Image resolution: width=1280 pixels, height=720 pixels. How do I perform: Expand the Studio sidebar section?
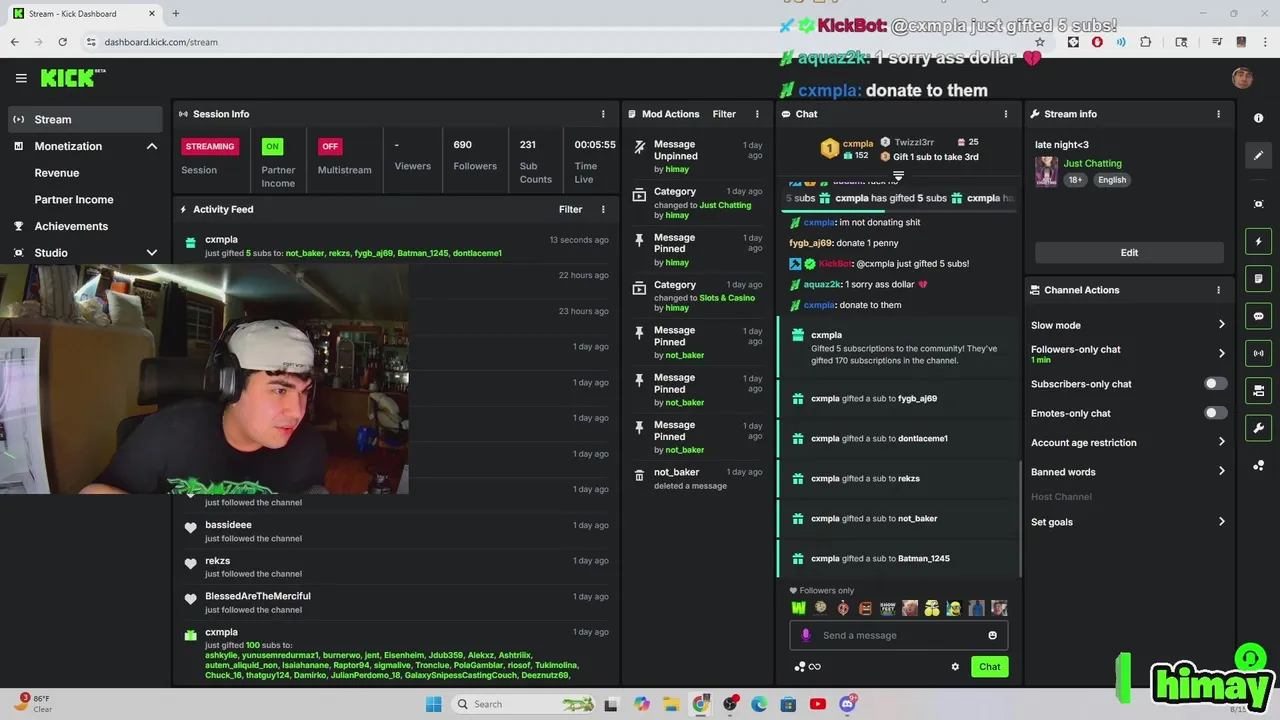(x=152, y=253)
